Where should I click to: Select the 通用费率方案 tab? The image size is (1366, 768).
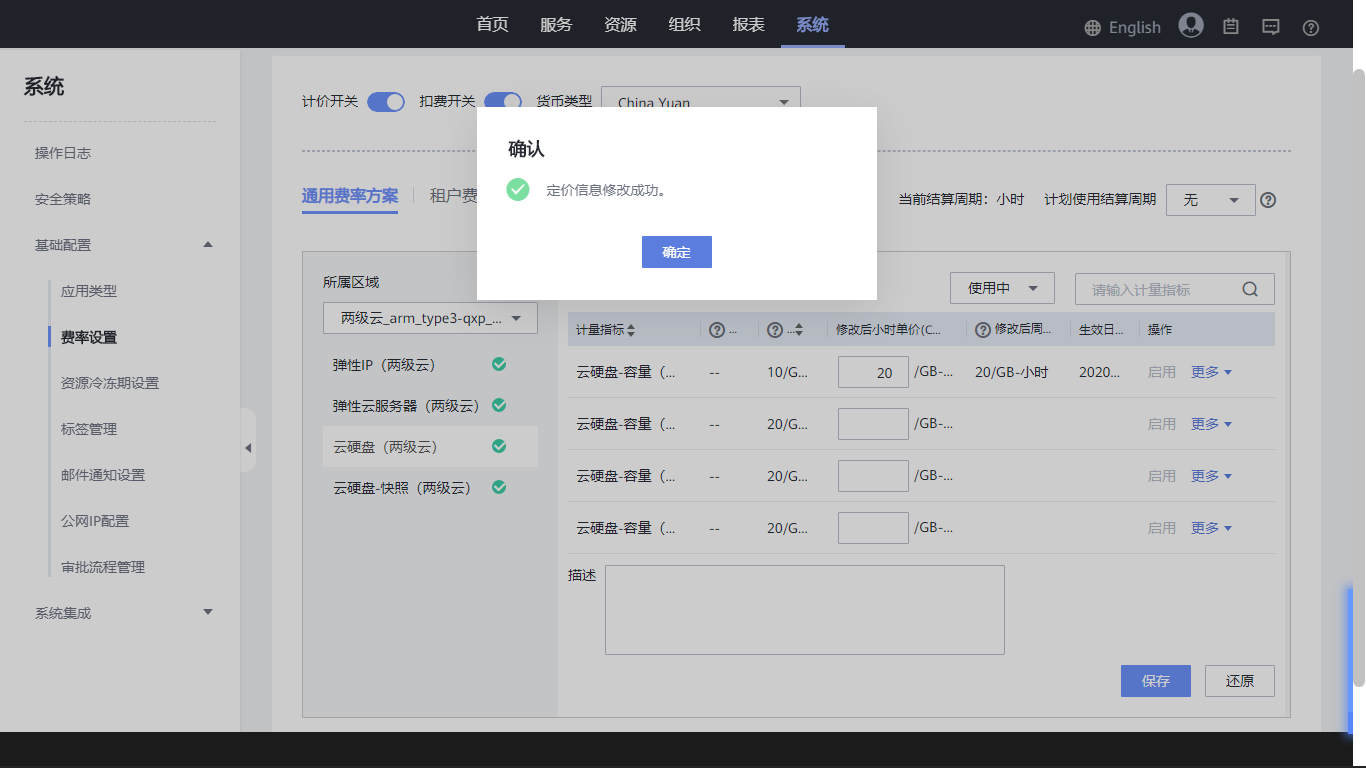[350, 196]
